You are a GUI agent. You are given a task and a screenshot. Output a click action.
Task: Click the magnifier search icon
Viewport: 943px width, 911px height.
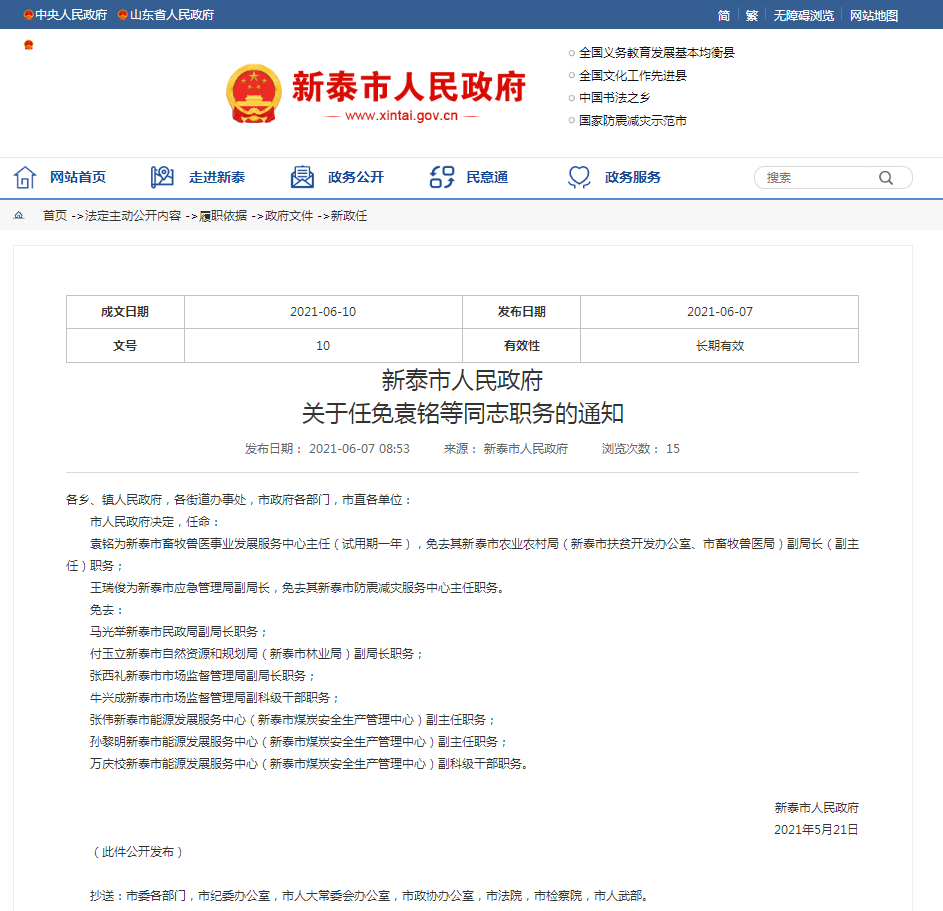pyautogui.click(x=885, y=178)
